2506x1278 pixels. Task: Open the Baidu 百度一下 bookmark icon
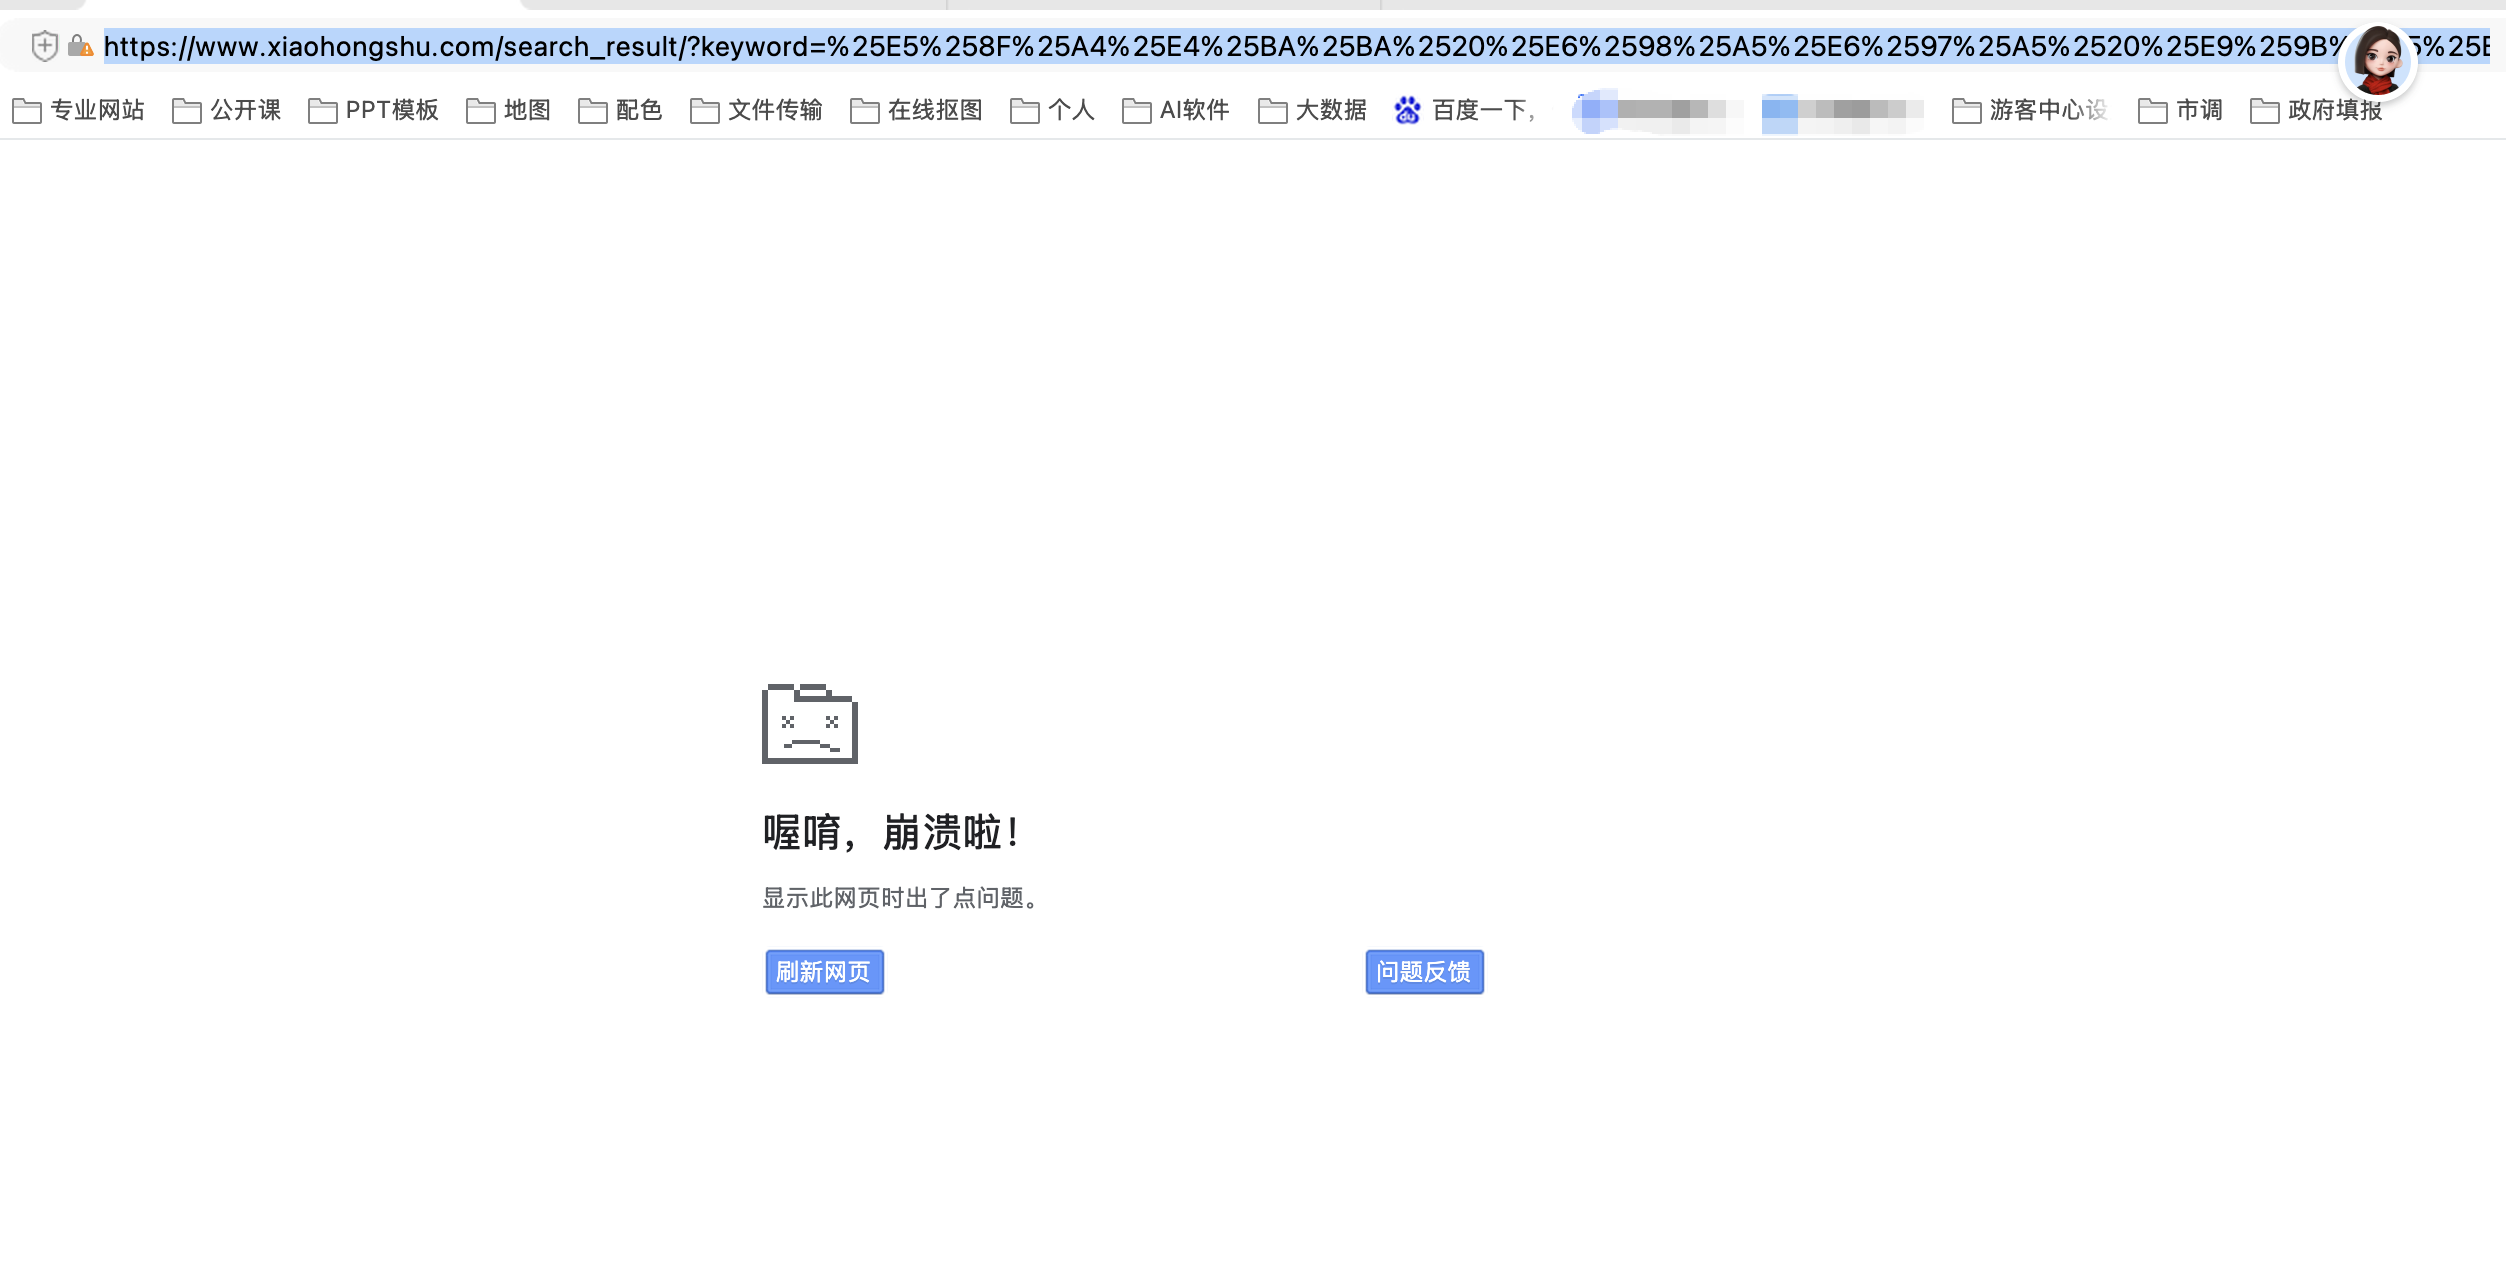coord(1408,111)
